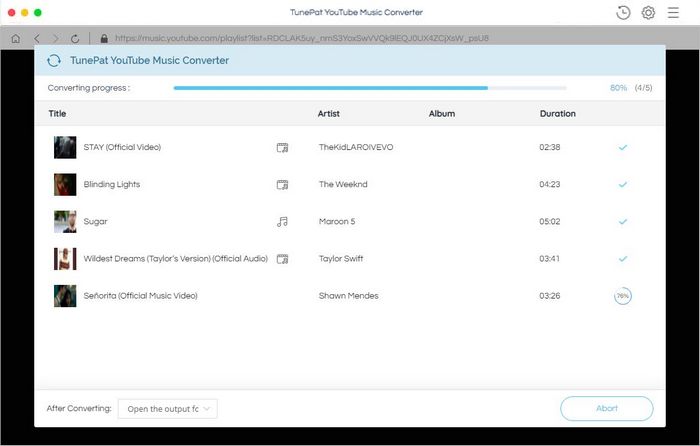
Task: Select the STAY (Official Video) title
Action: coord(122,147)
